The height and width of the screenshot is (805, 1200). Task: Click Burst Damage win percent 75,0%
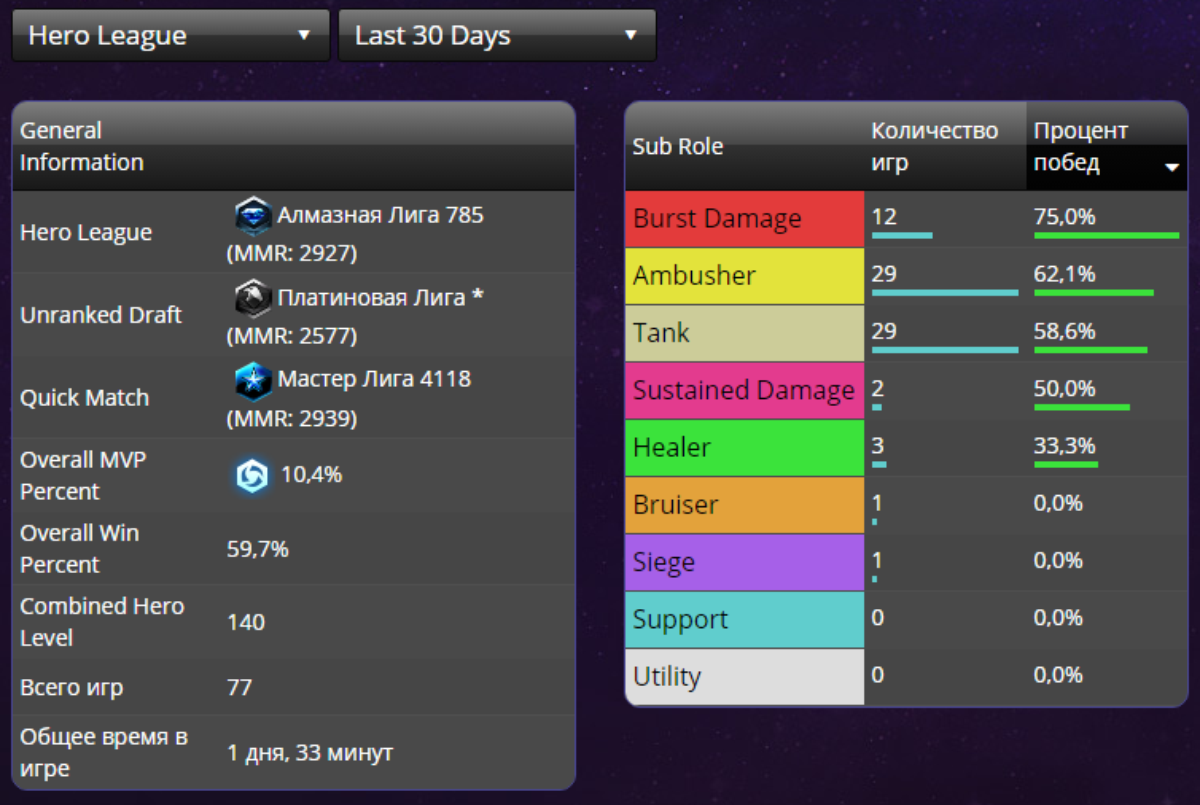1065,217
